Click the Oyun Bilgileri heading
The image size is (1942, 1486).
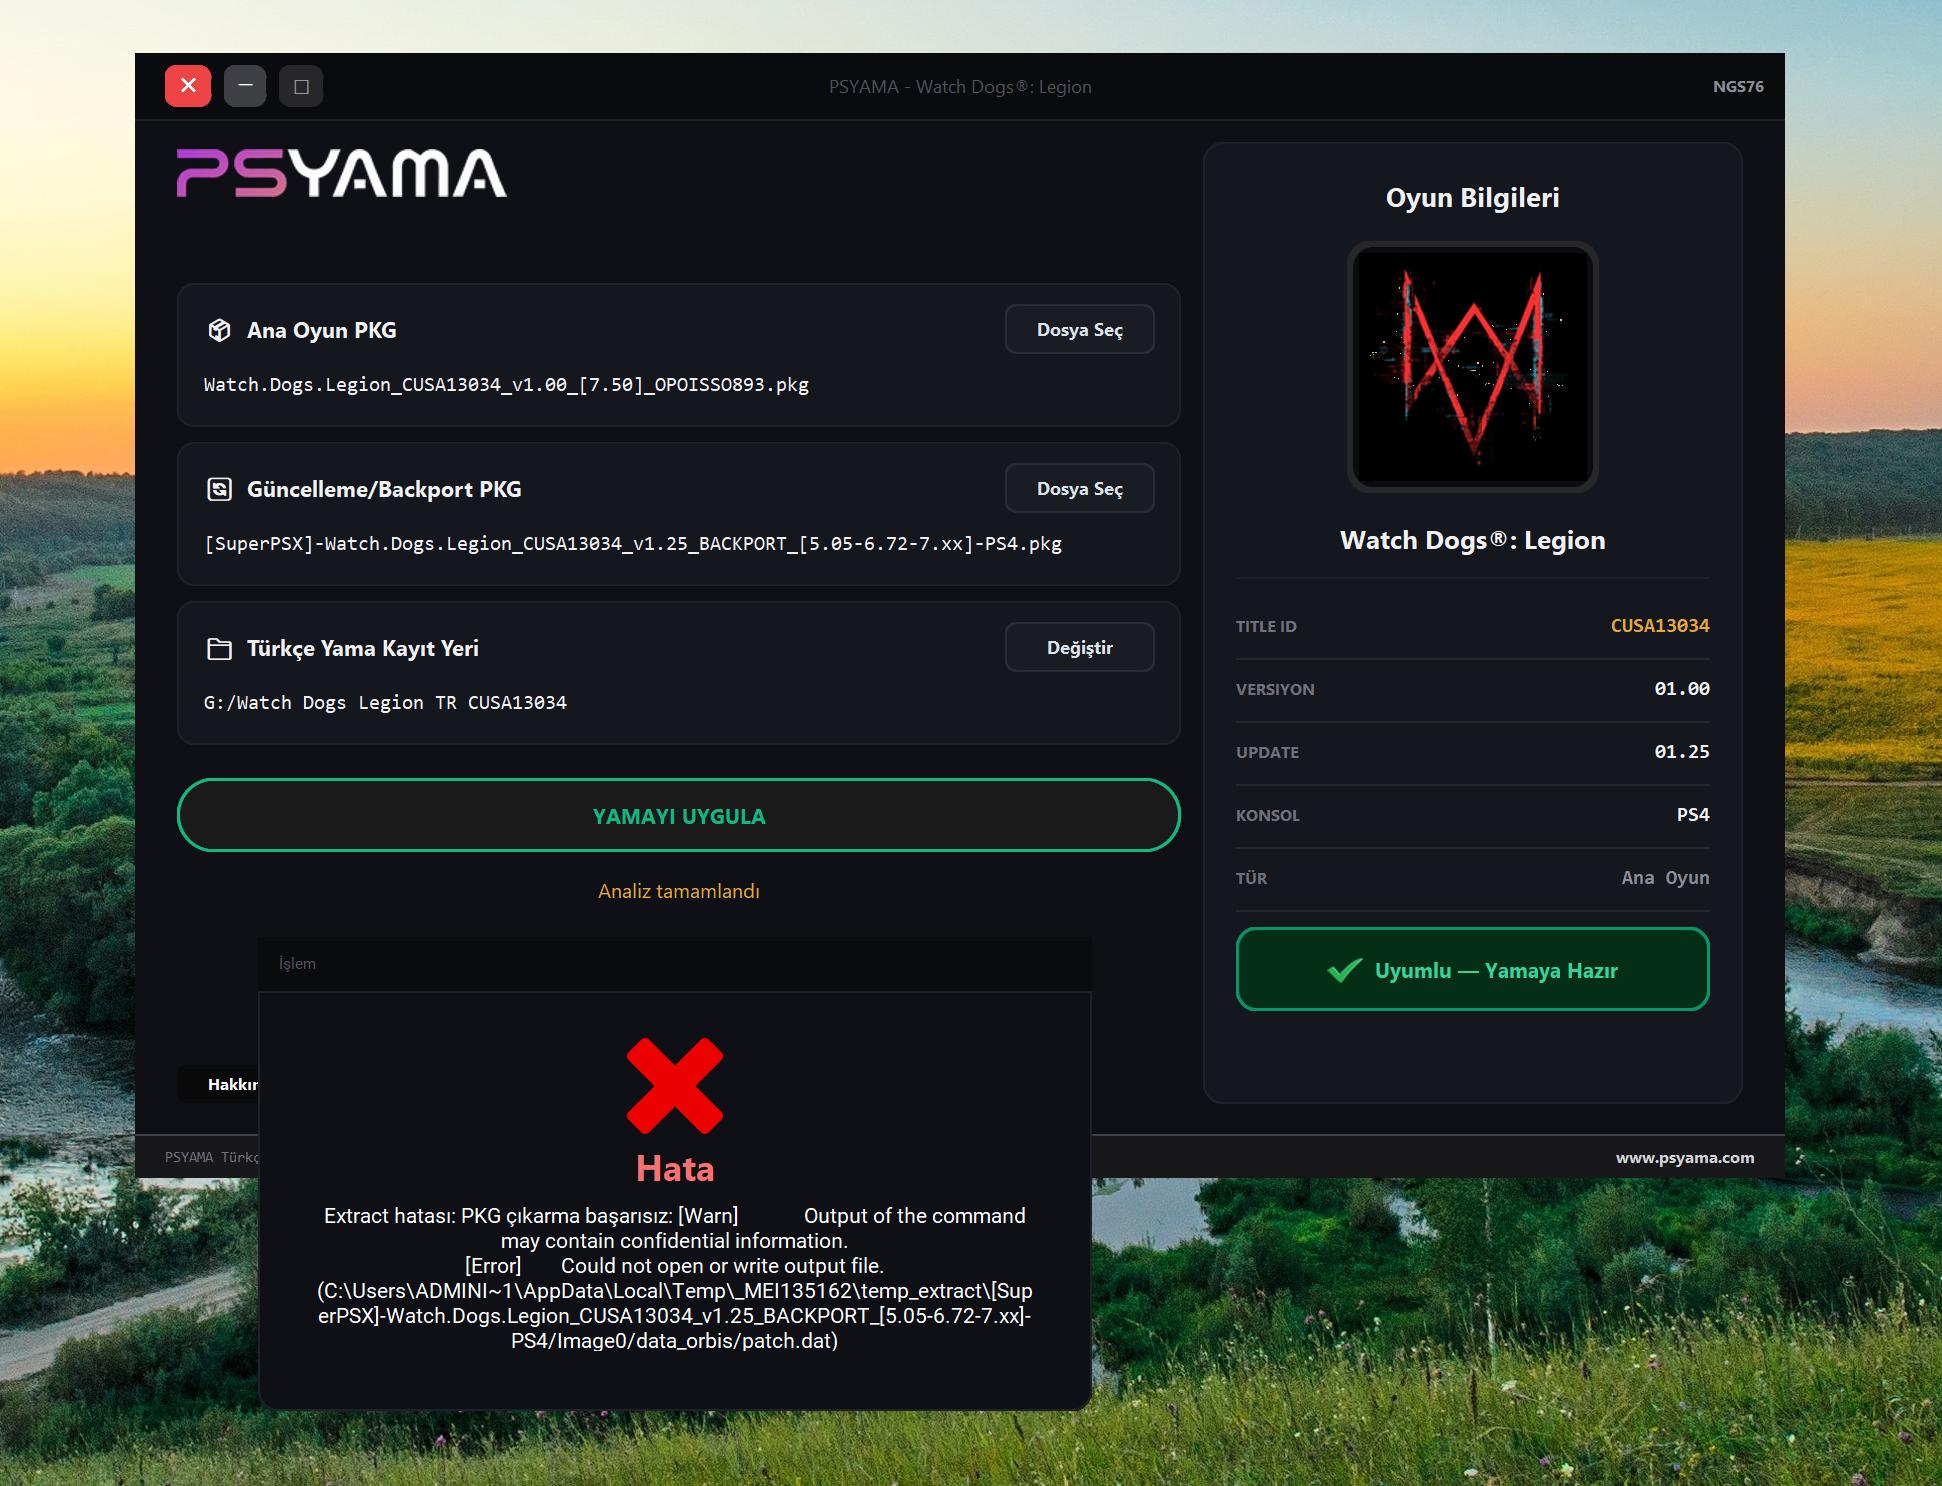click(x=1473, y=198)
